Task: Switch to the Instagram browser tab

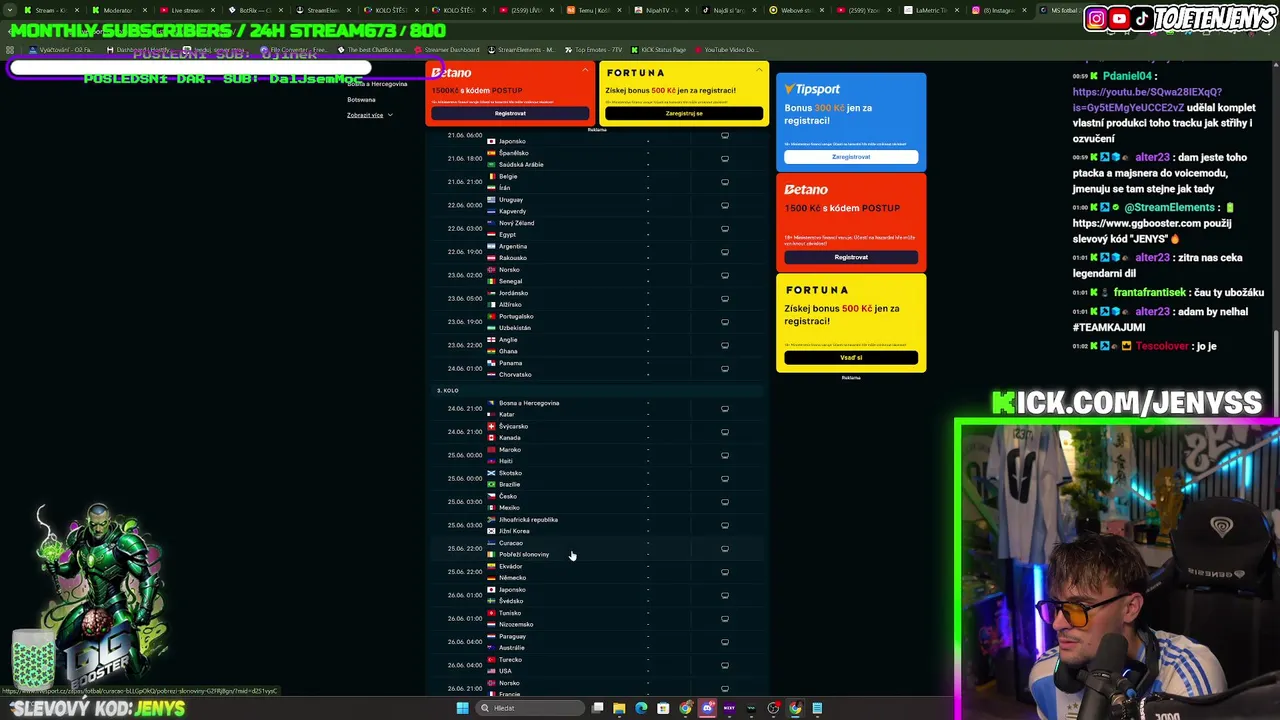Action: pyautogui.click(x=996, y=10)
